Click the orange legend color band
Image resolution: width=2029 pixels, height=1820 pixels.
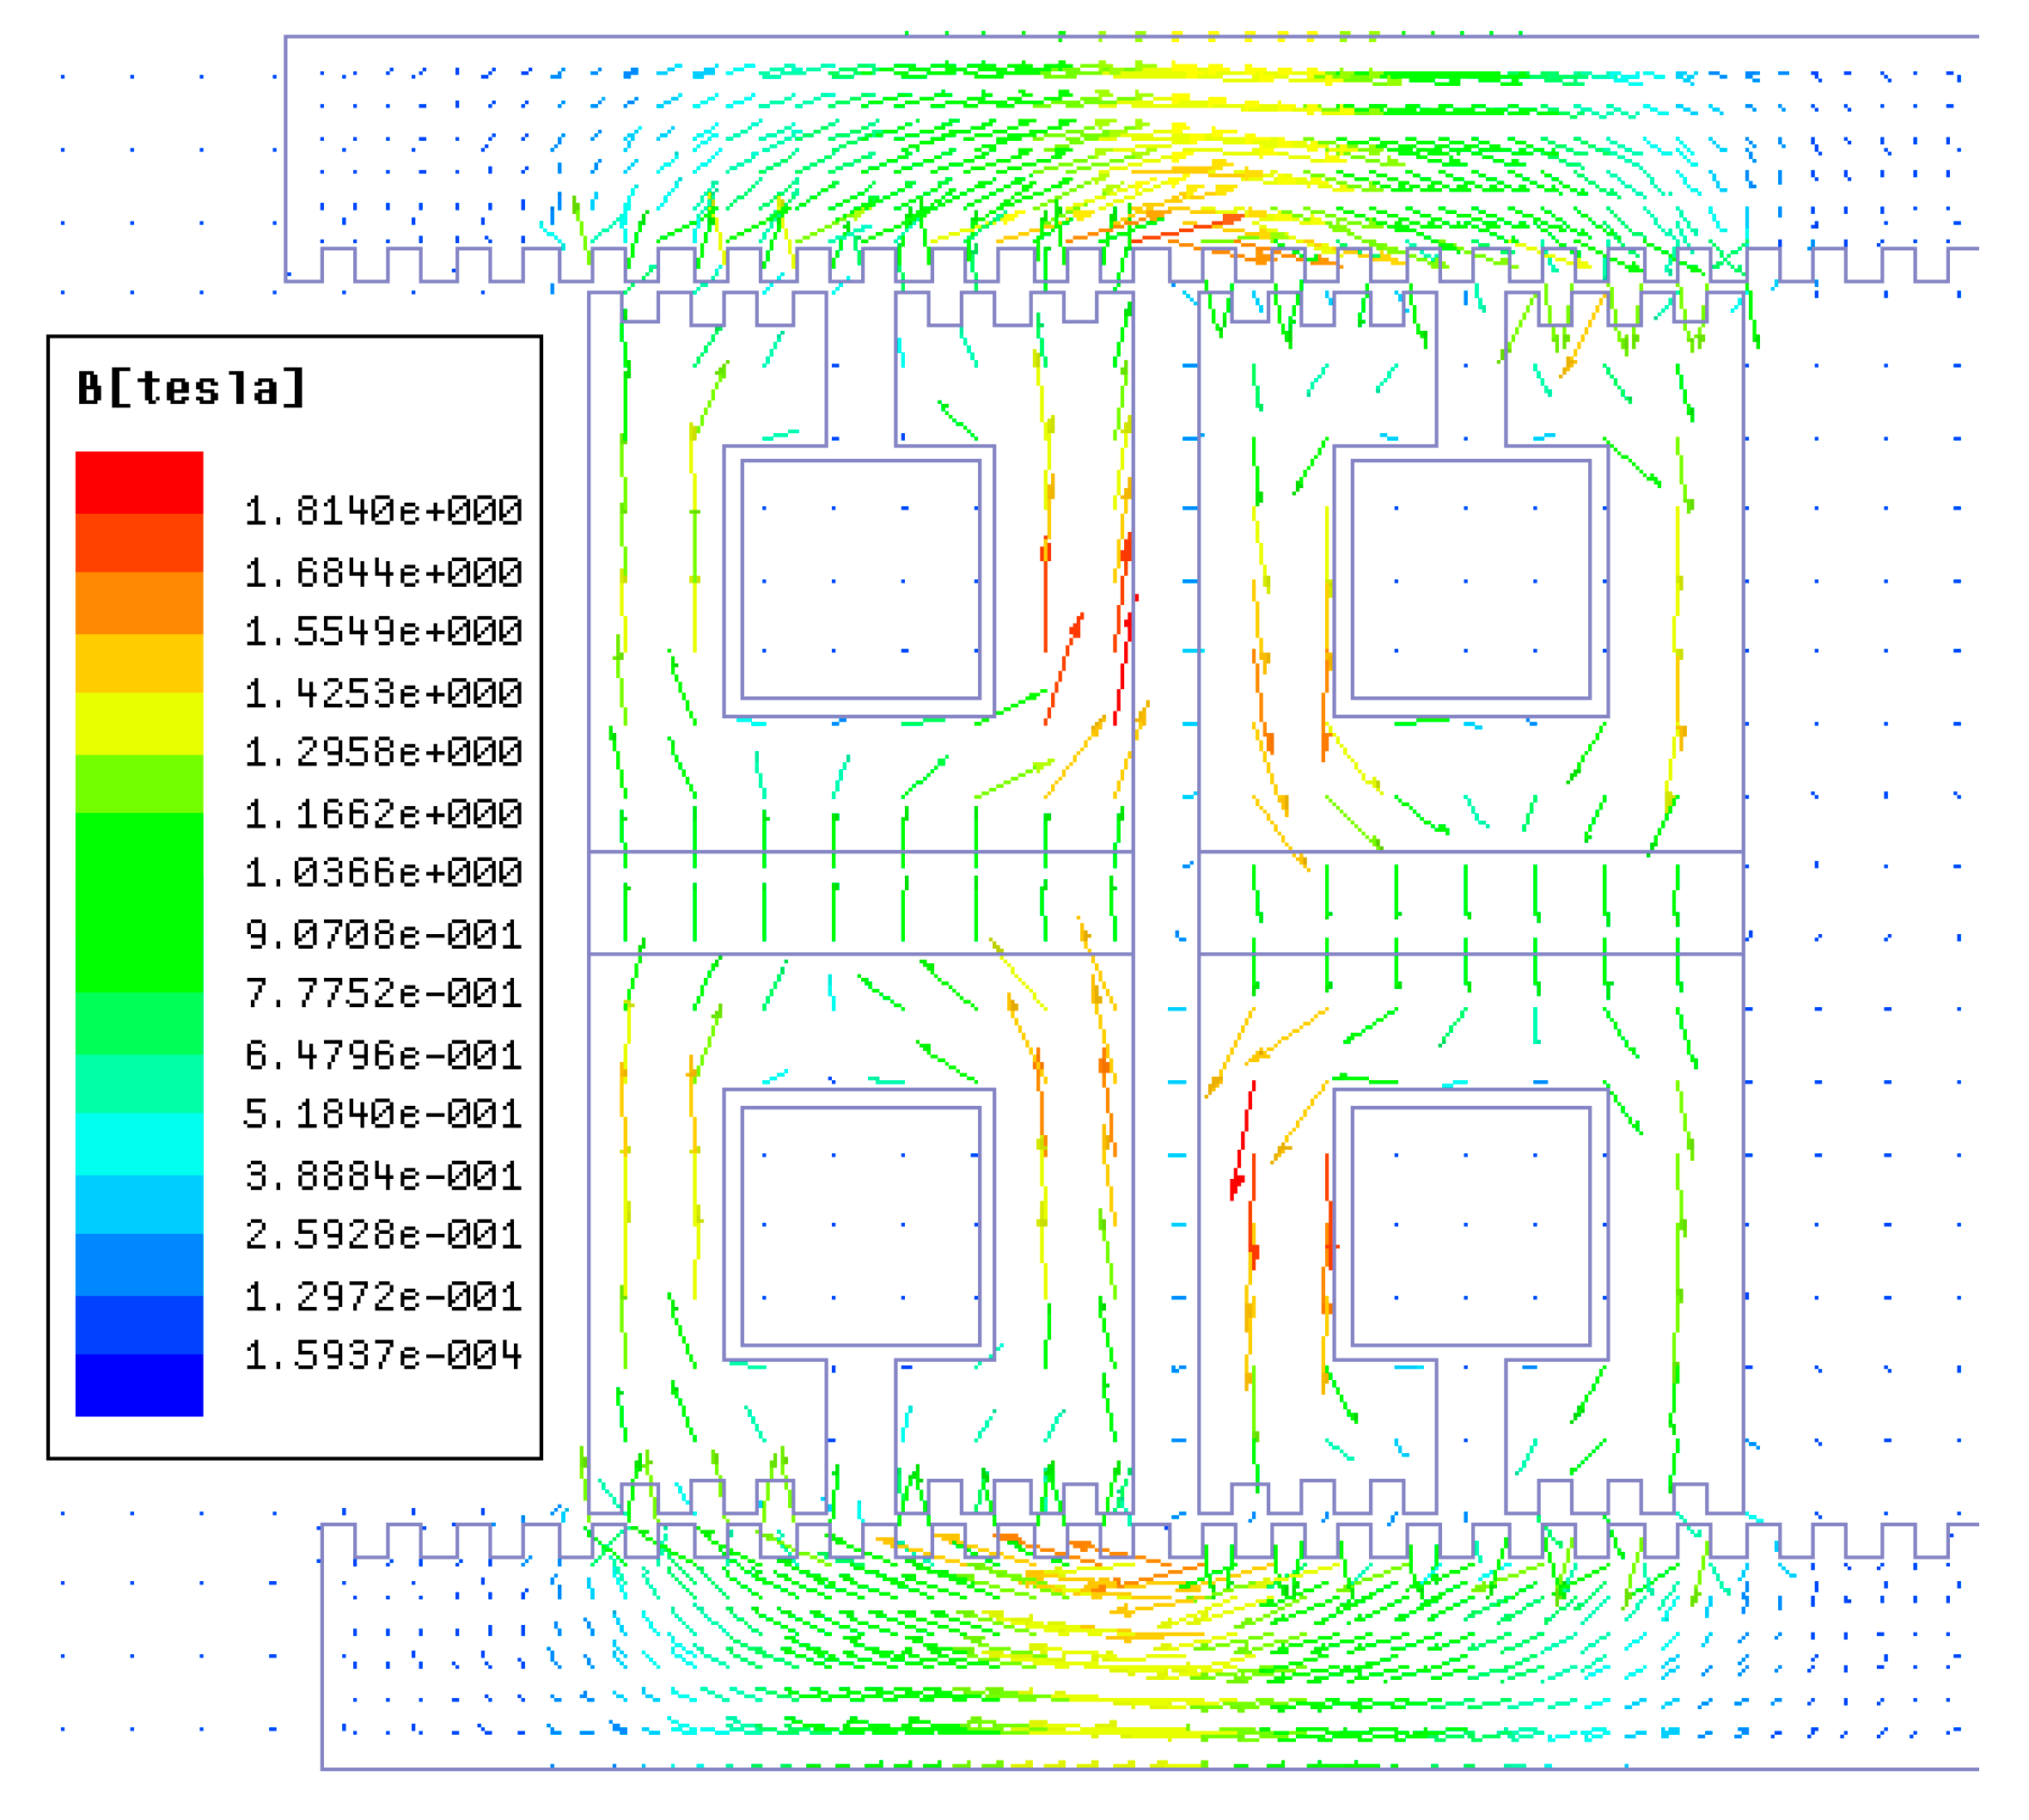click(x=139, y=603)
